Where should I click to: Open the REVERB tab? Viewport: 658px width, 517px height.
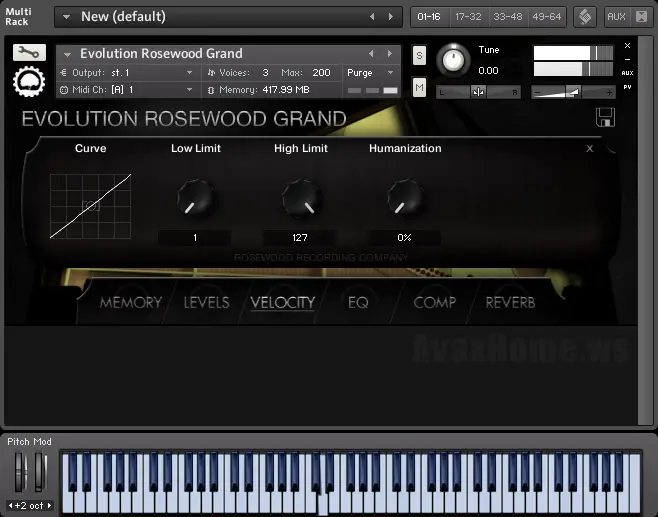510,302
